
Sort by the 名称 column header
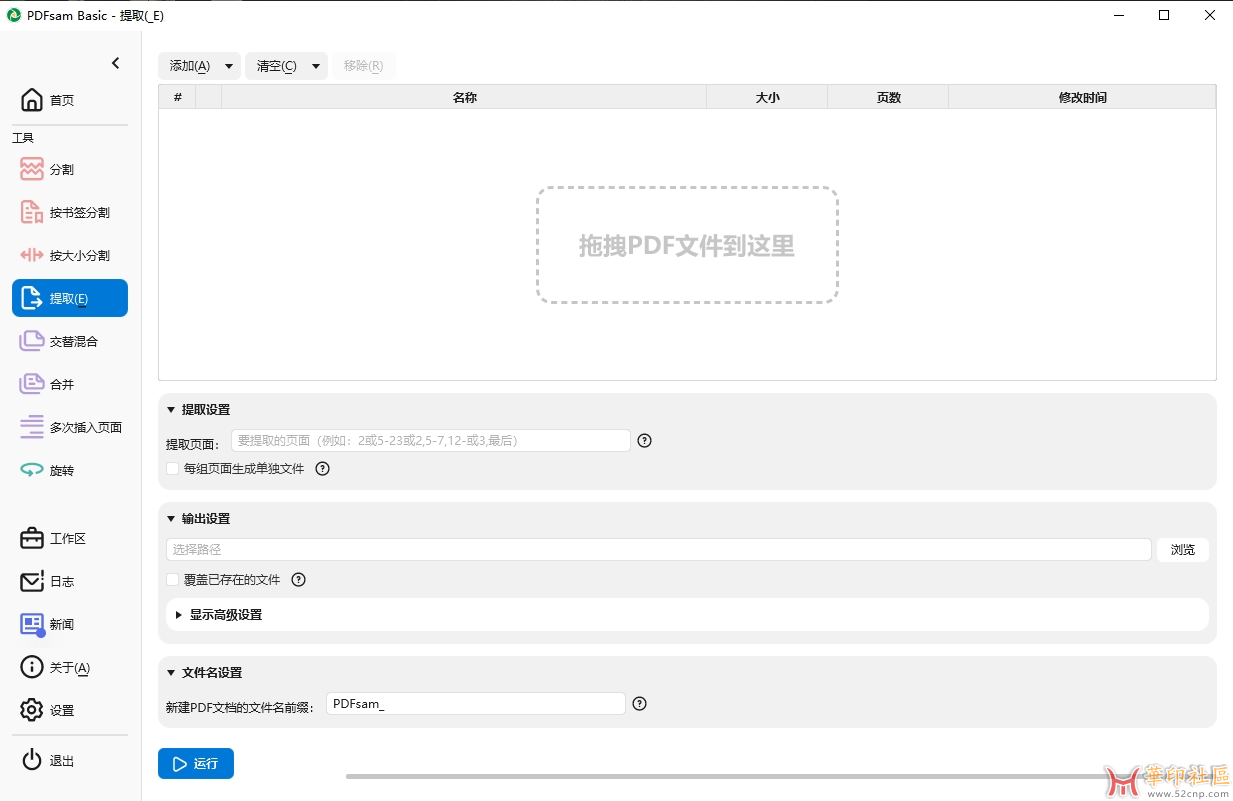(x=464, y=97)
